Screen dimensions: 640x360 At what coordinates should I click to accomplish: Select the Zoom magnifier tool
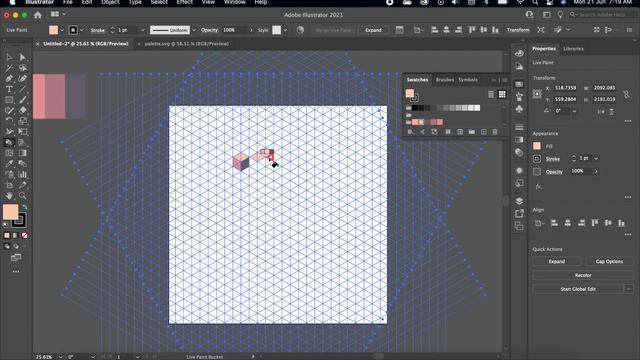pos(23,196)
